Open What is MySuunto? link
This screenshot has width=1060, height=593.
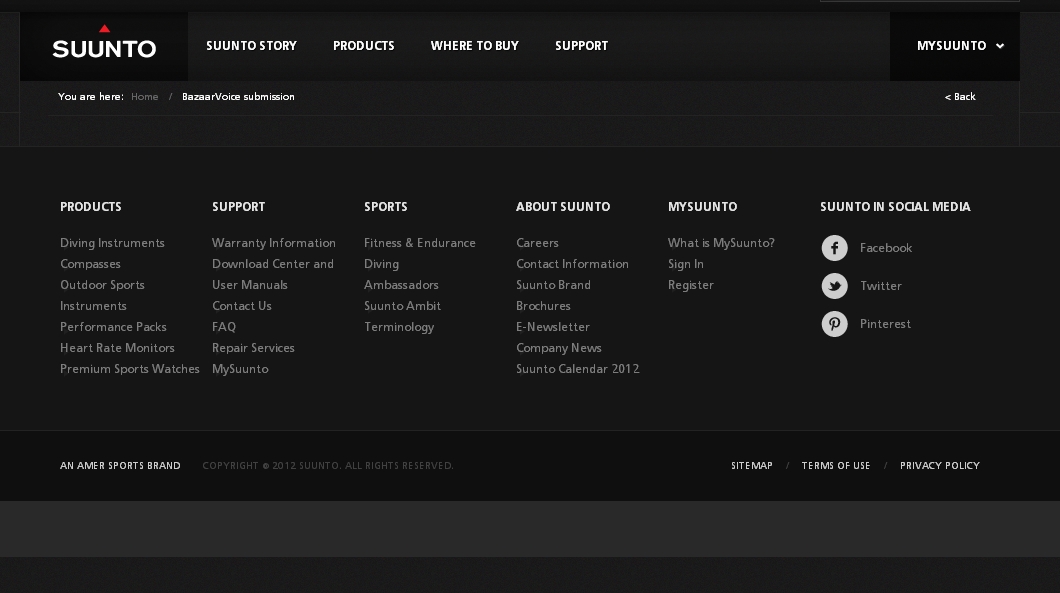pos(721,243)
